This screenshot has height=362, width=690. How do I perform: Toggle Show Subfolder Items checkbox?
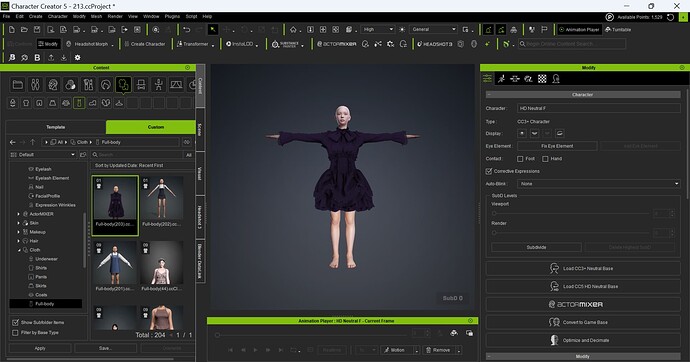(15, 322)
